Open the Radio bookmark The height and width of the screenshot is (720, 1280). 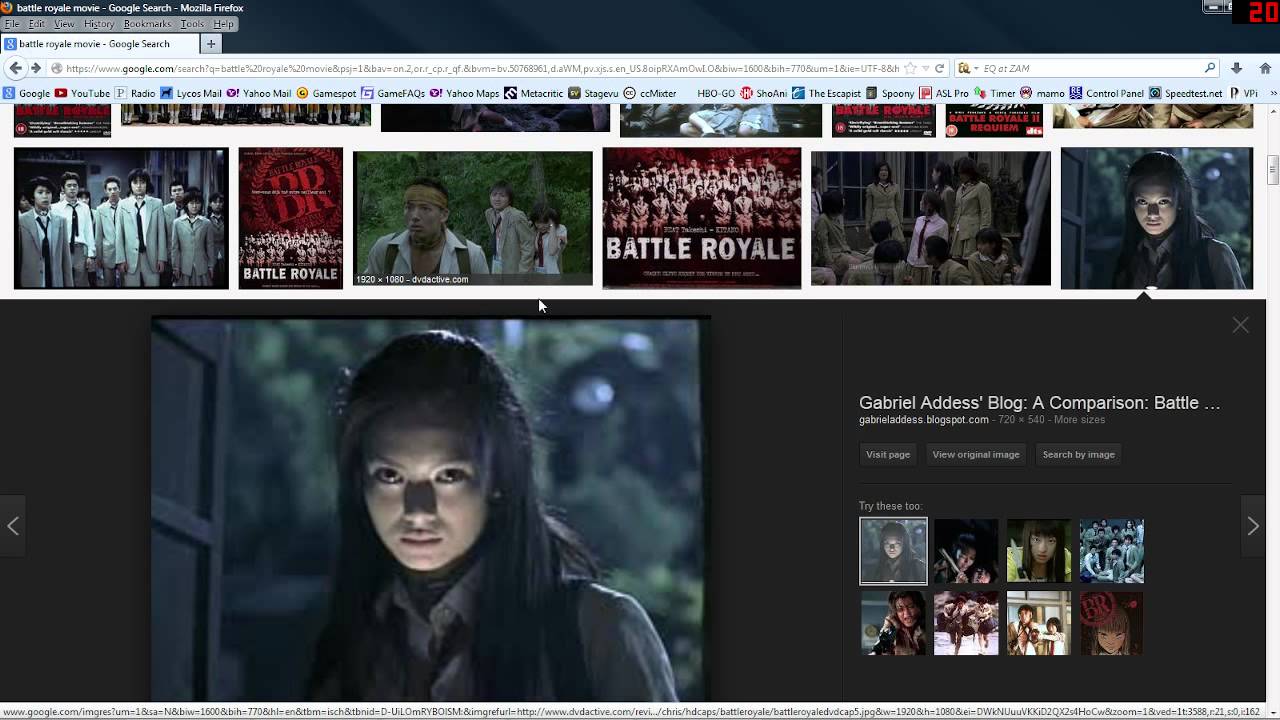[x=135, y=93]
